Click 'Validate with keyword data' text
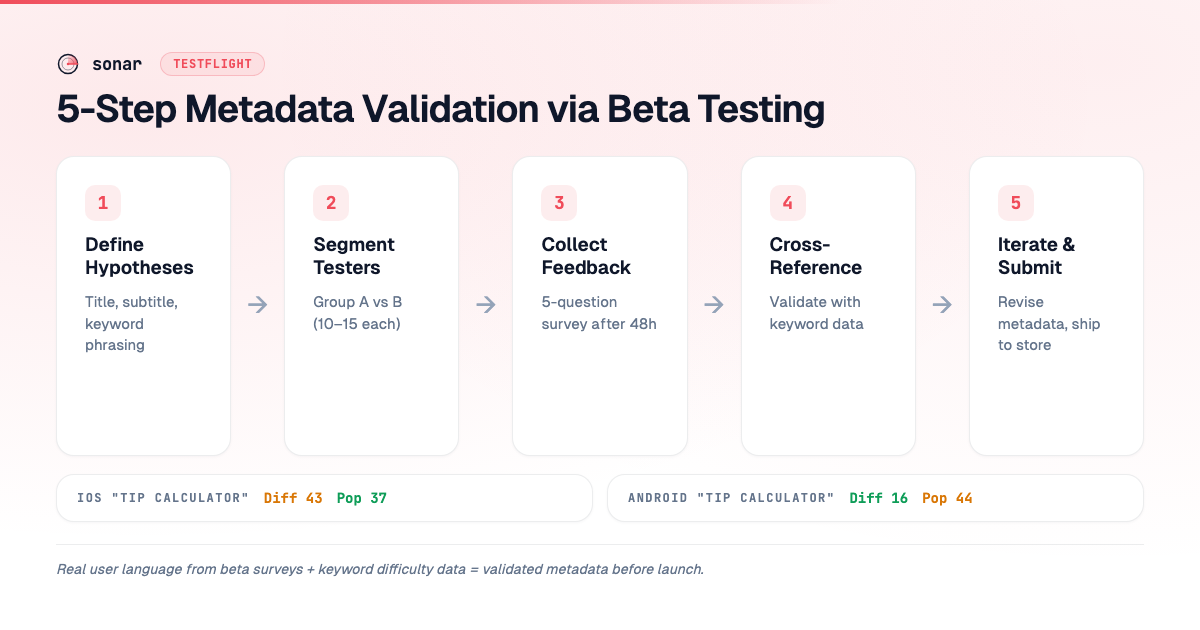 [x=816, y=313]
